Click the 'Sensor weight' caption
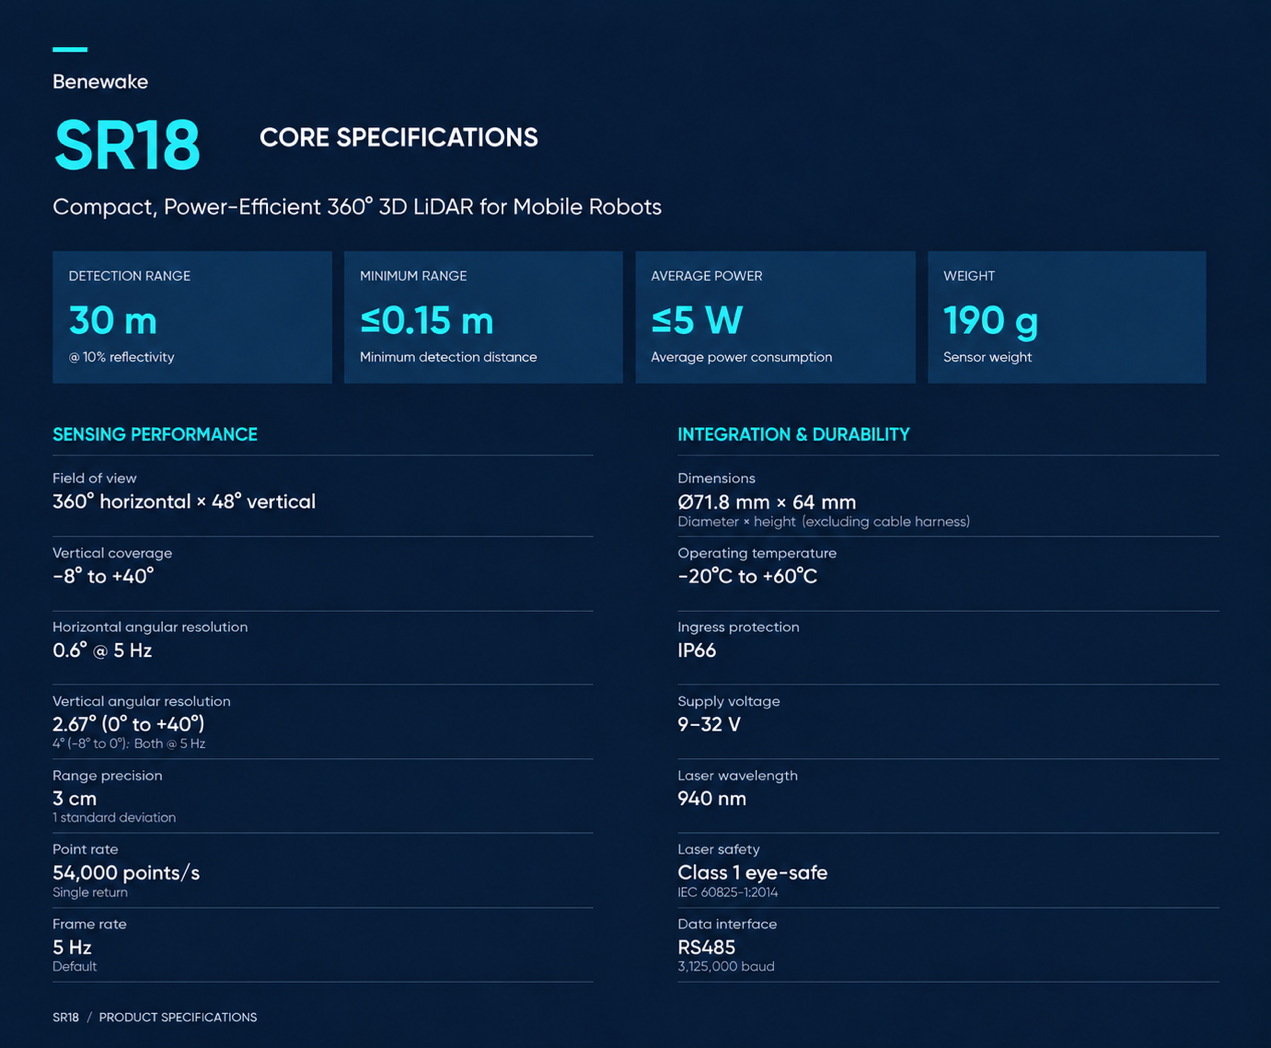Image resolution: width=1271 pixels, height=1048 pixels. pos(987,357)
